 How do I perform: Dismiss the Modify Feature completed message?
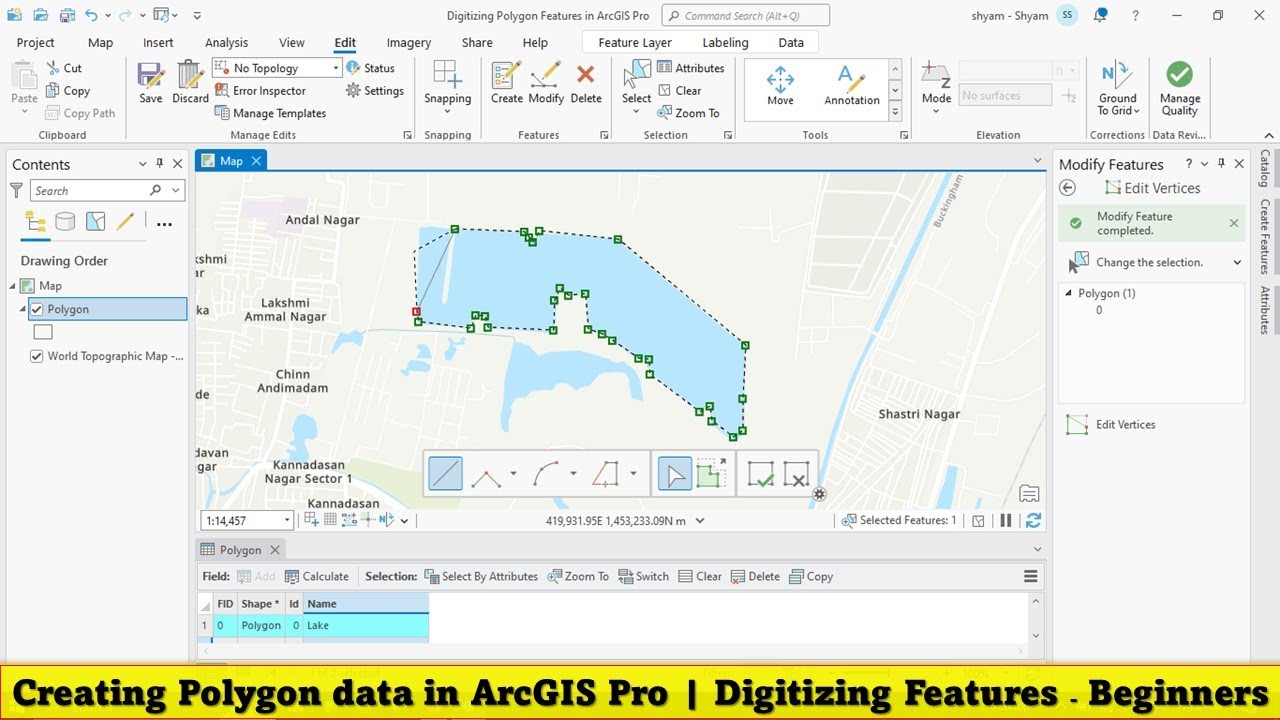click(x=1234, y=223)
